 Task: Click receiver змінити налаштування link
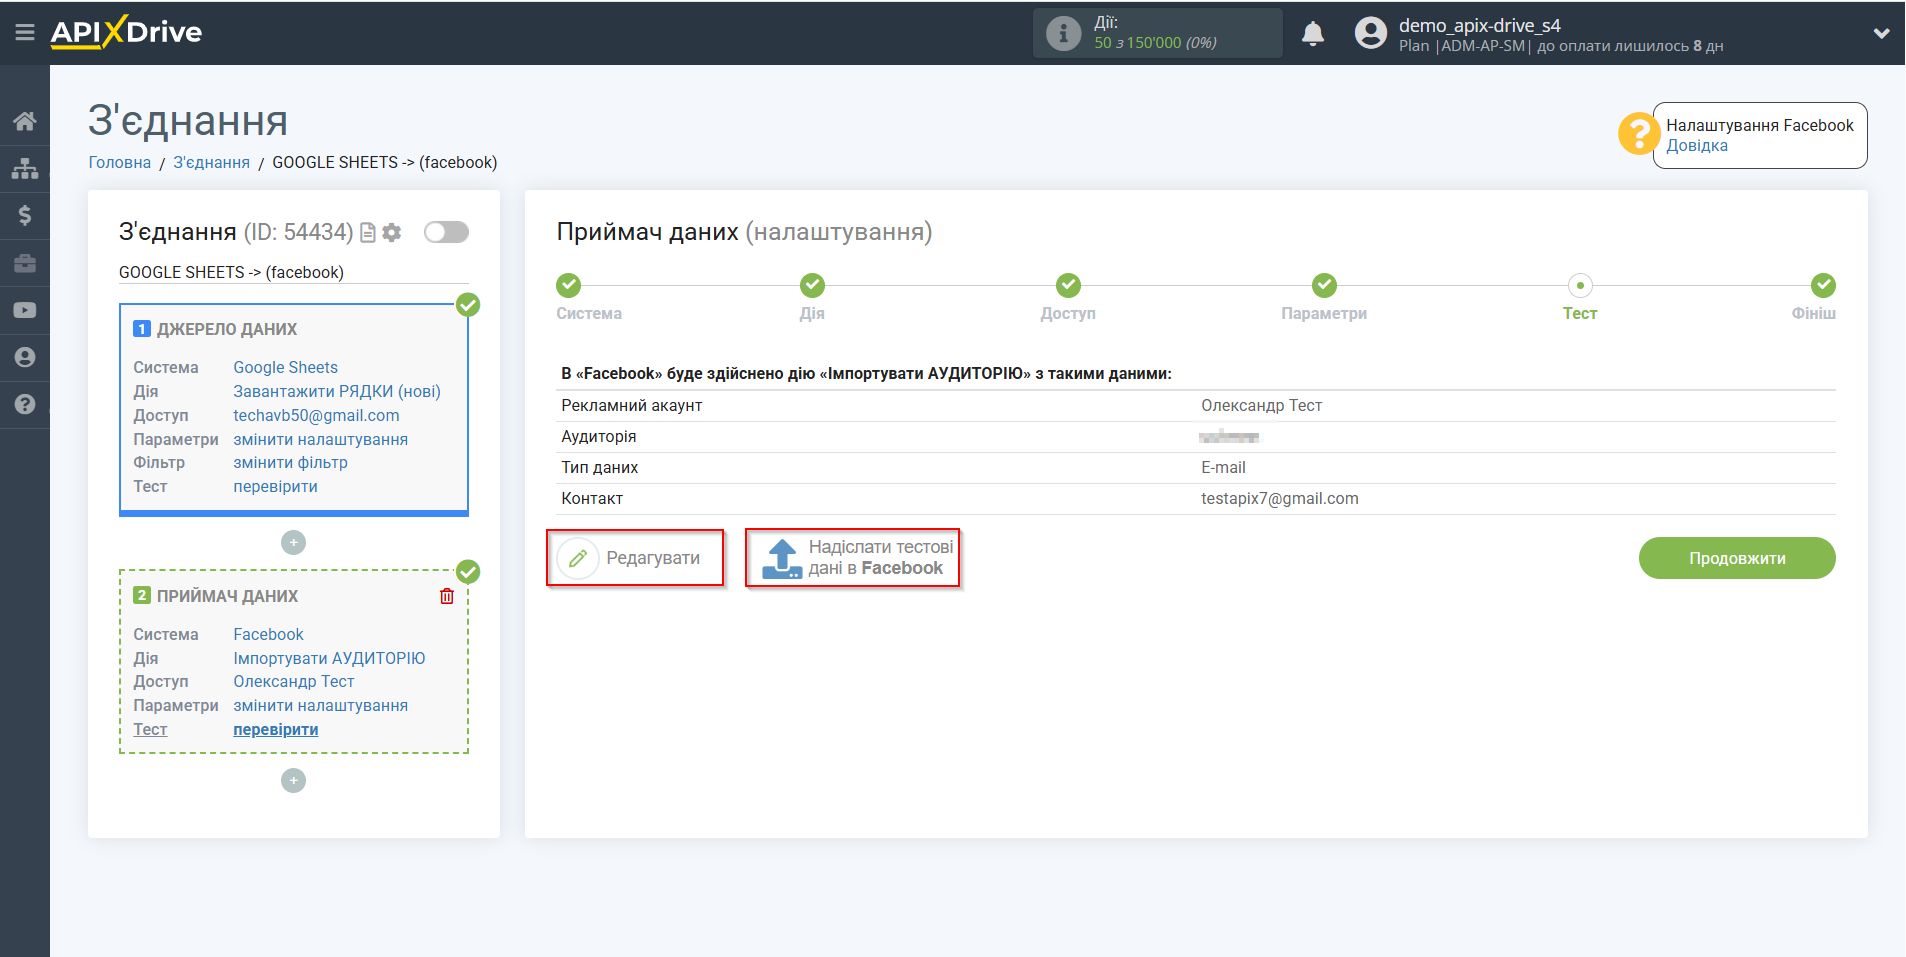tap(320, 705)
